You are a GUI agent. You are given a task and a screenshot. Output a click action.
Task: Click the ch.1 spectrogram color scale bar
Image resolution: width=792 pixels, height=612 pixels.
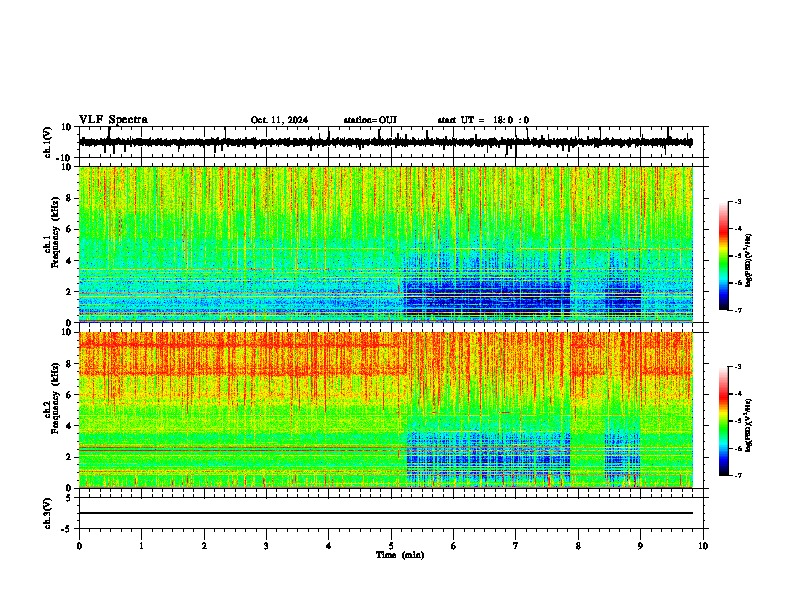coord(724,256)
